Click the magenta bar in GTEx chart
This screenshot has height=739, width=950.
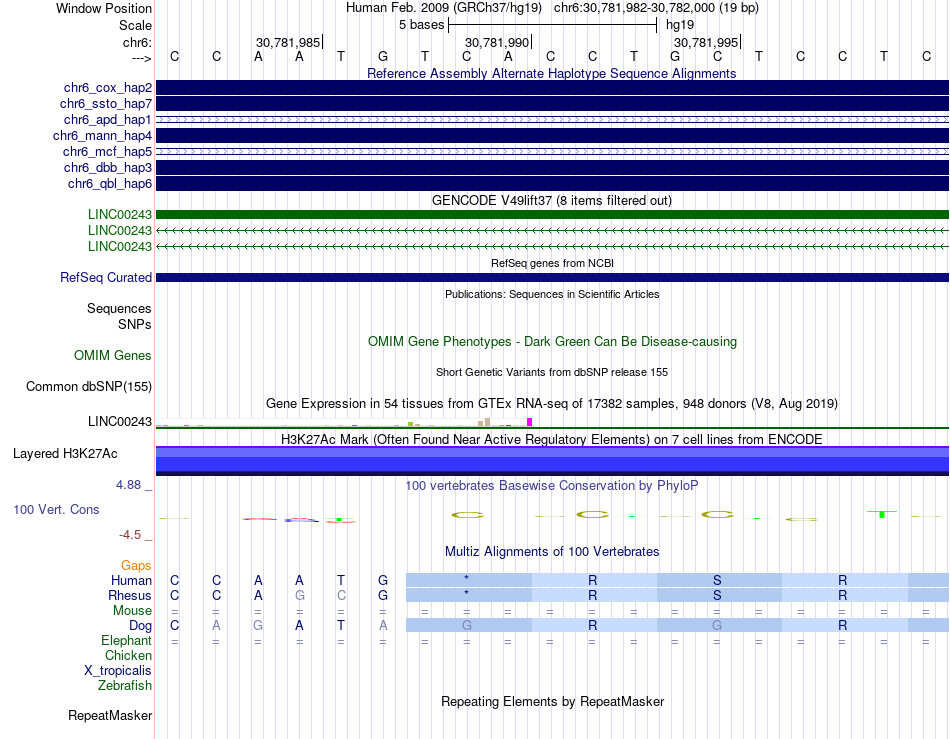tap(530, 422)
